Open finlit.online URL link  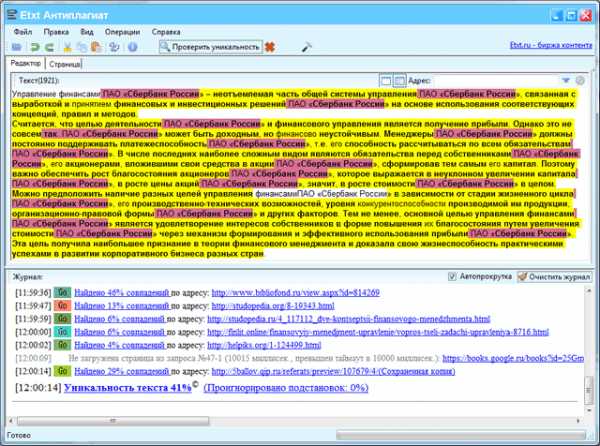tap(378, 332)
